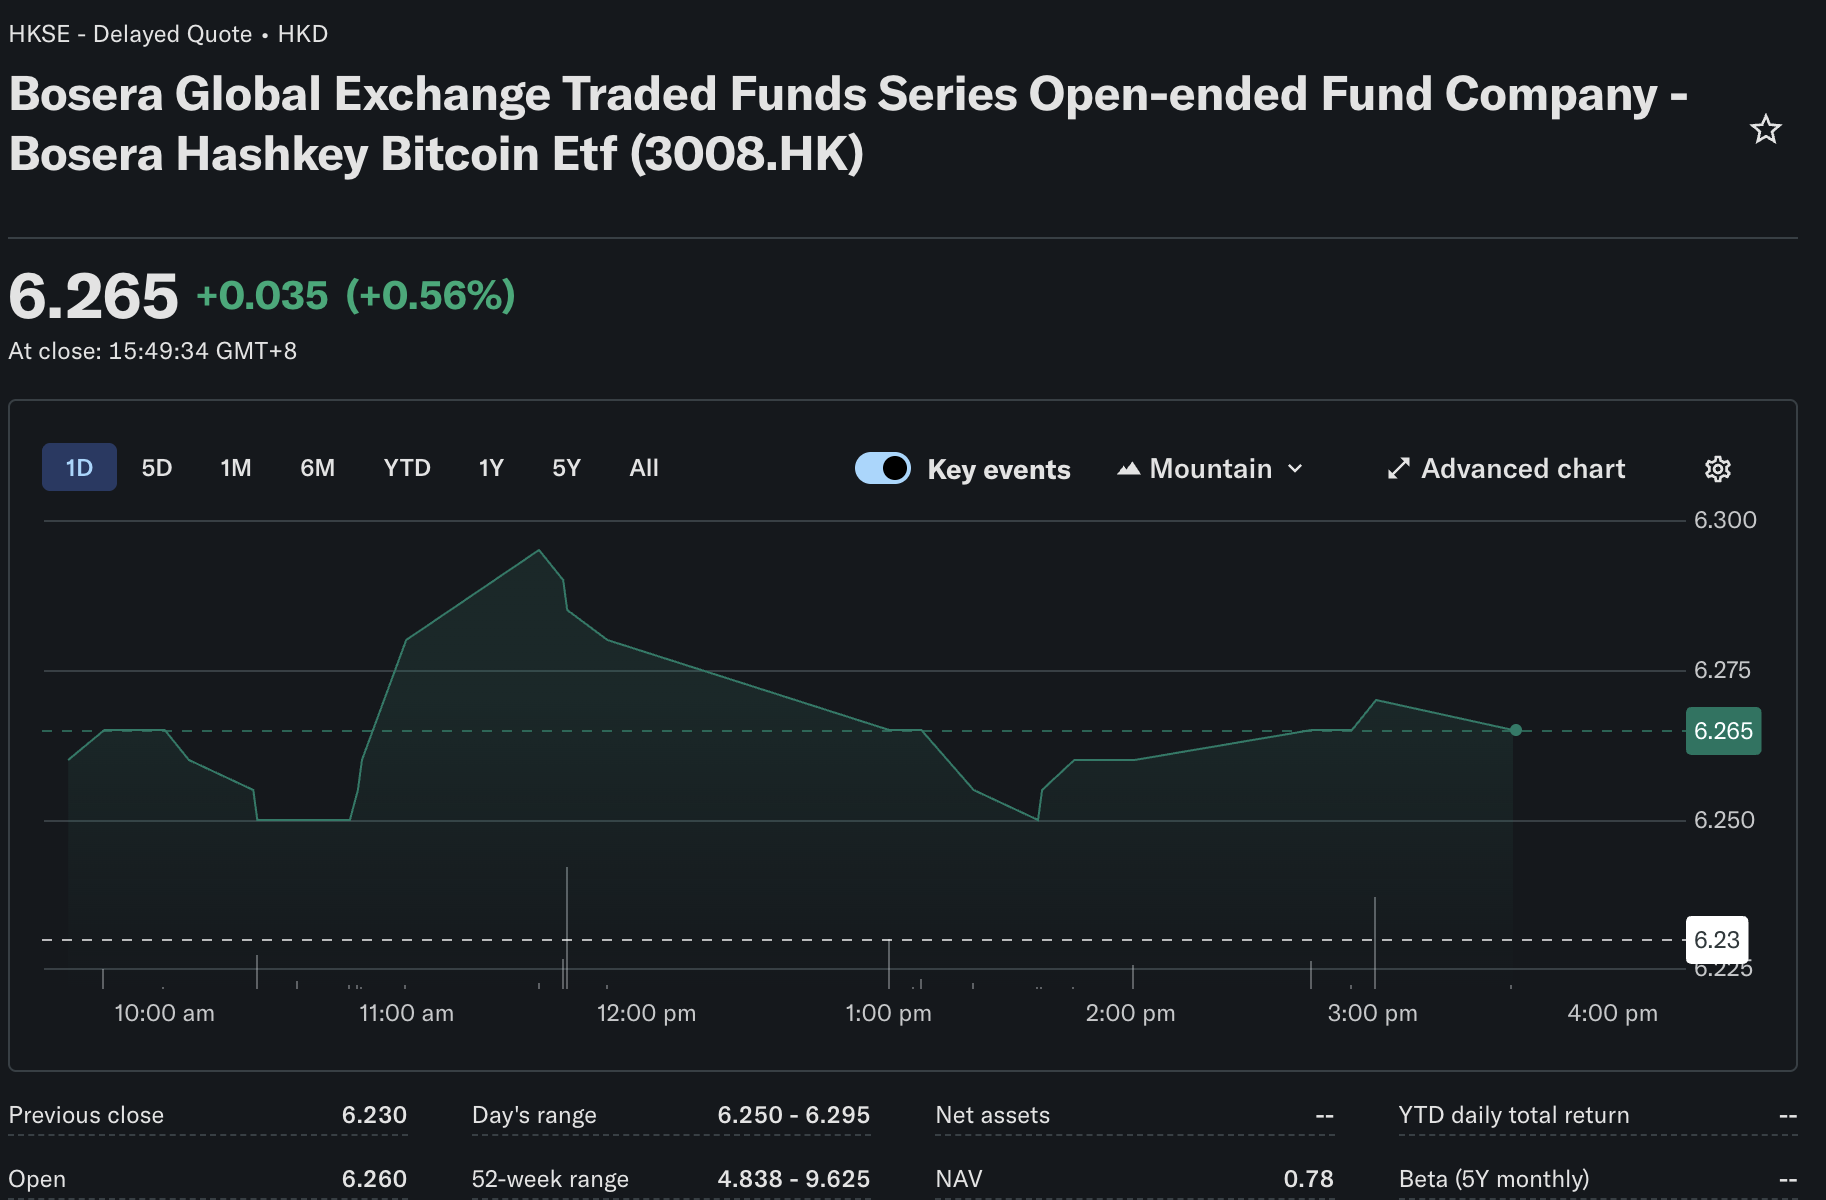The width and height of the screenshot is (1826, 1200).
Task: Click the NAV label
Action: [x=959, y=1179]
